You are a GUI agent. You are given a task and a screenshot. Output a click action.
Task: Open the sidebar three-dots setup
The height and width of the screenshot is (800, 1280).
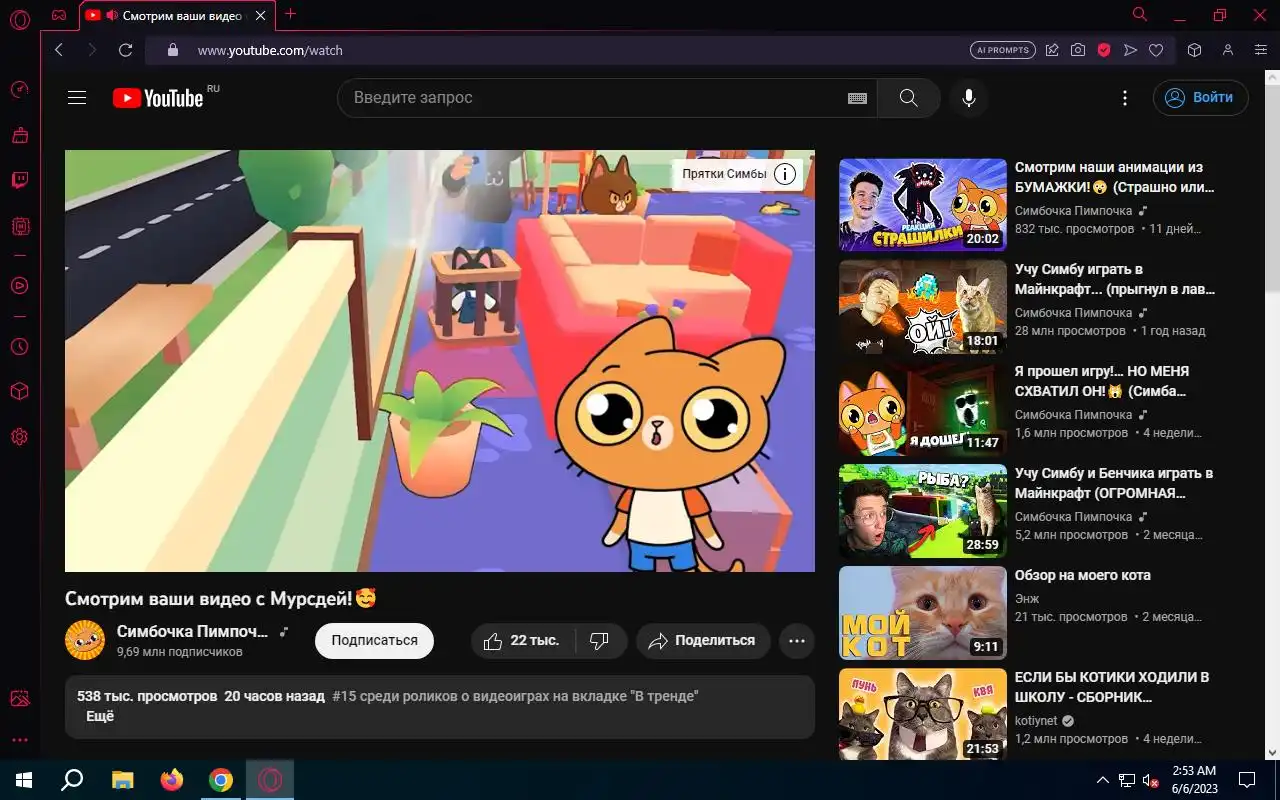(19, 741)
